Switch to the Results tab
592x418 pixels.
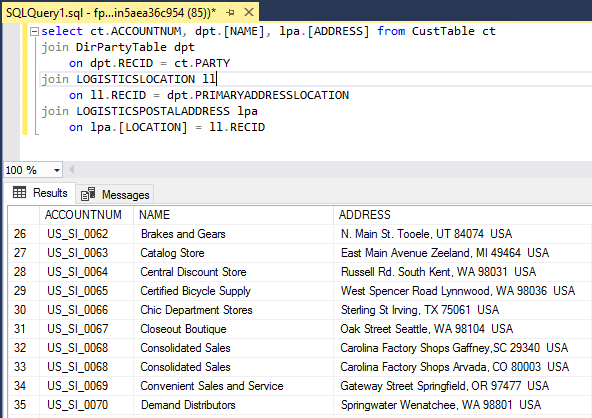pyautogui.click(x=40, y=193)
